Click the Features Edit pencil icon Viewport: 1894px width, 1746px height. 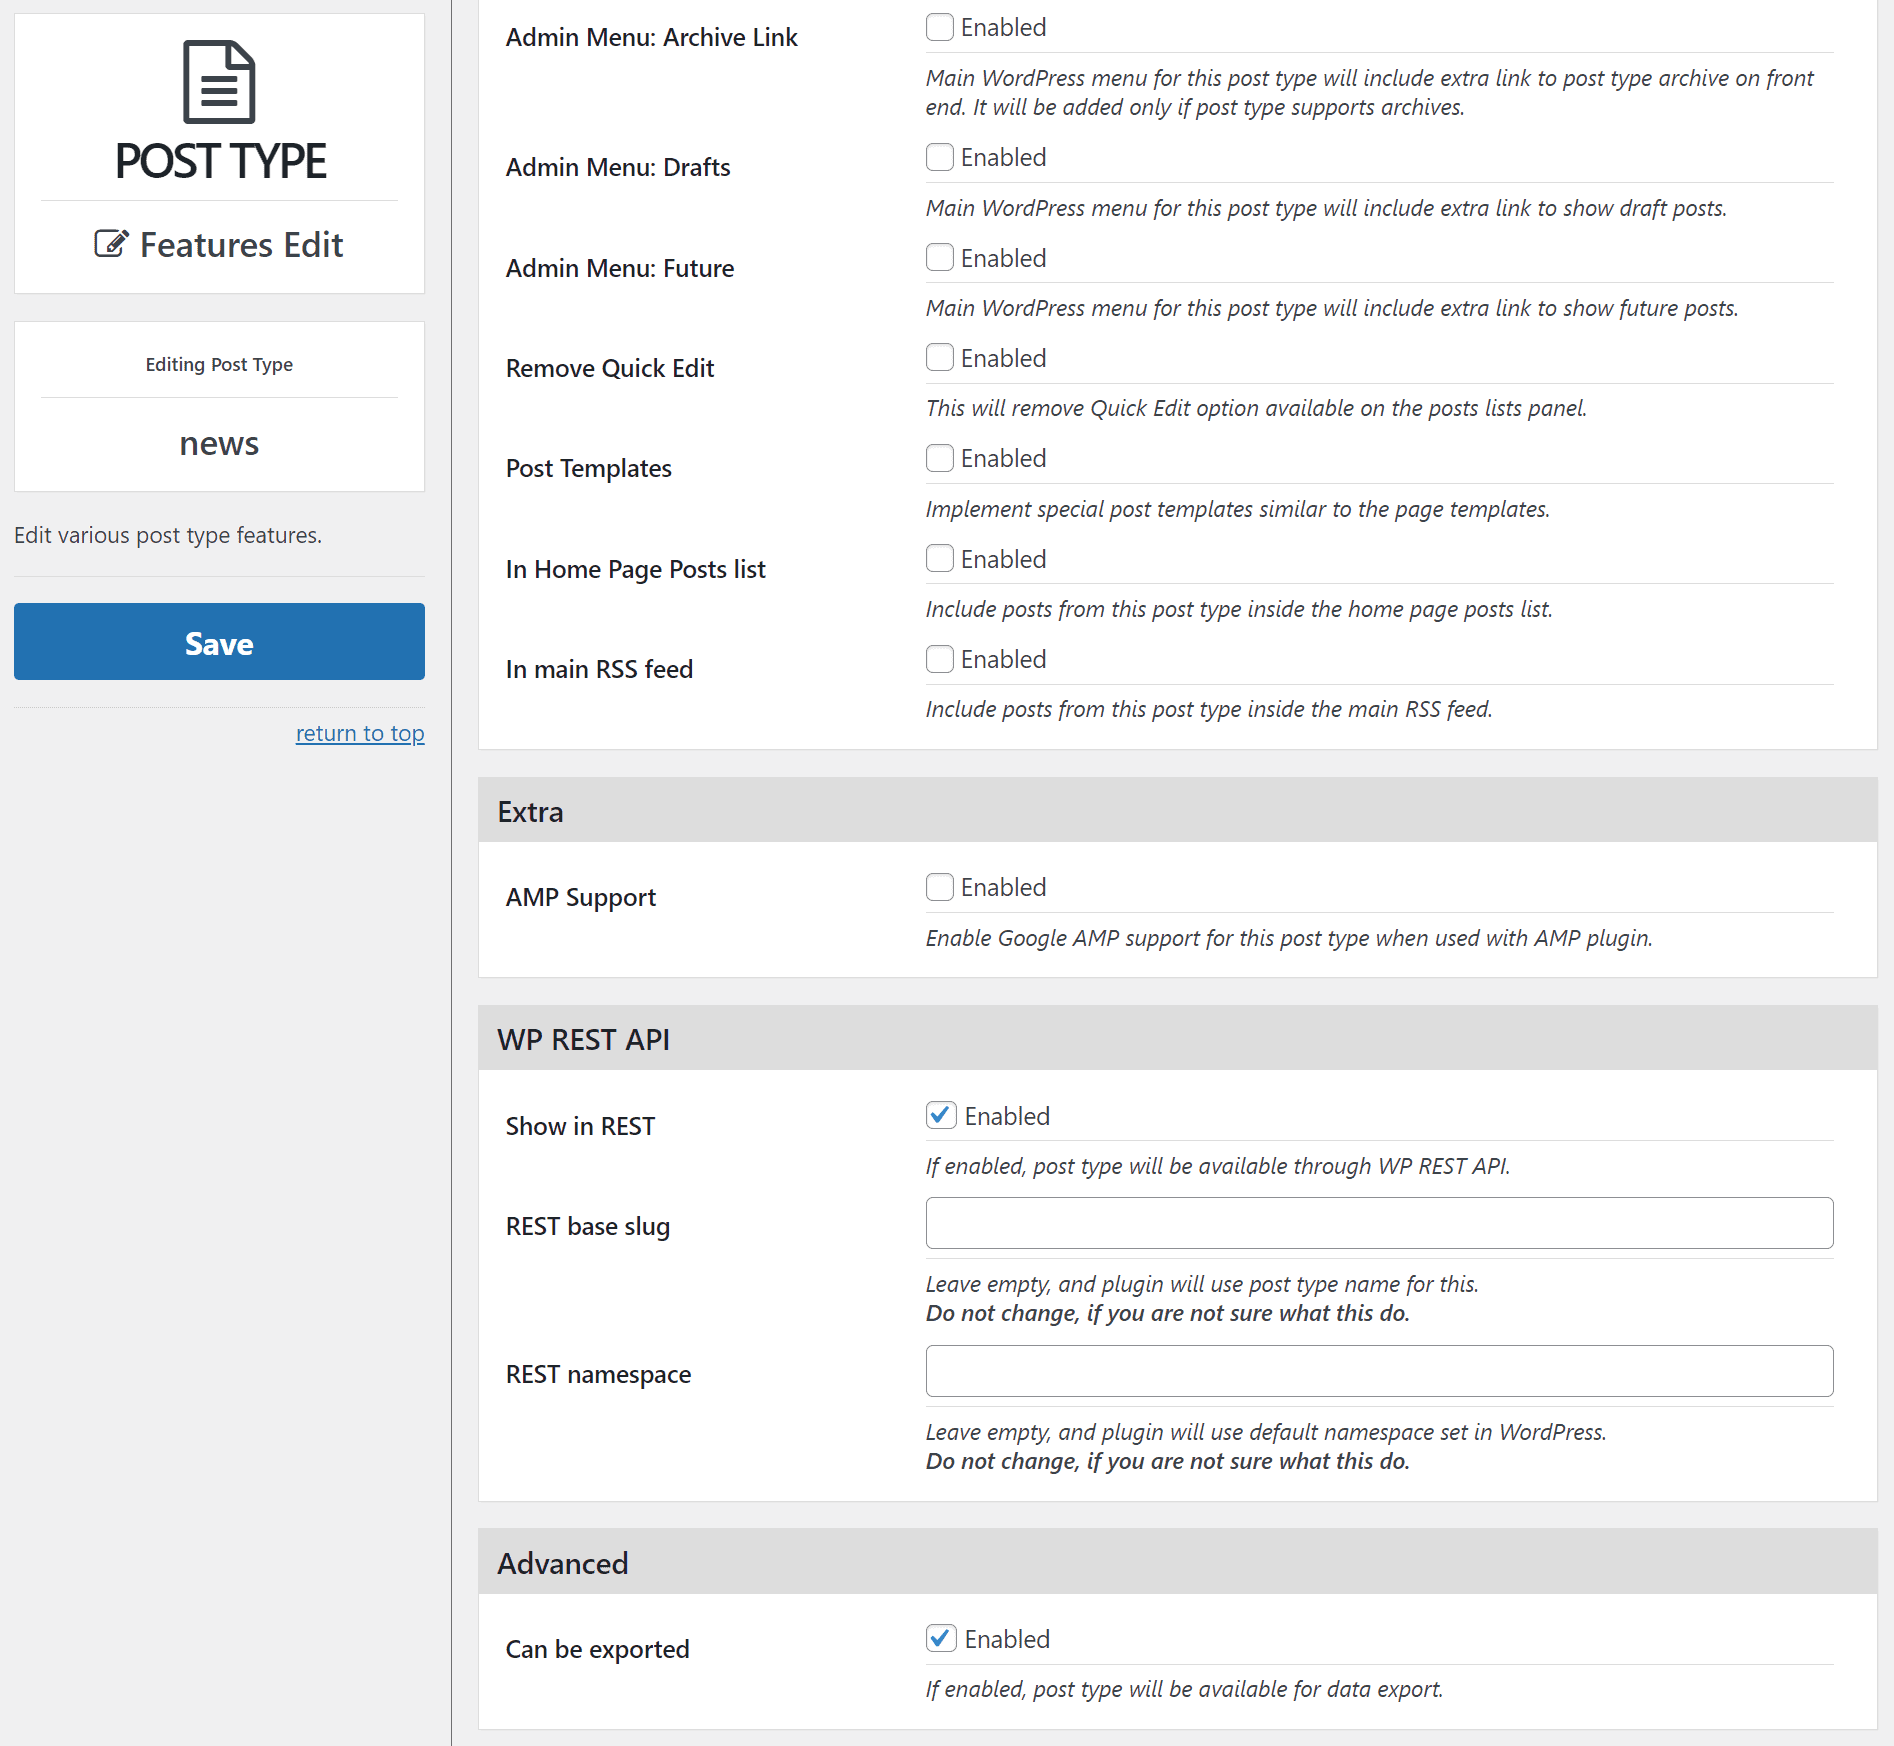coord(111,243)
